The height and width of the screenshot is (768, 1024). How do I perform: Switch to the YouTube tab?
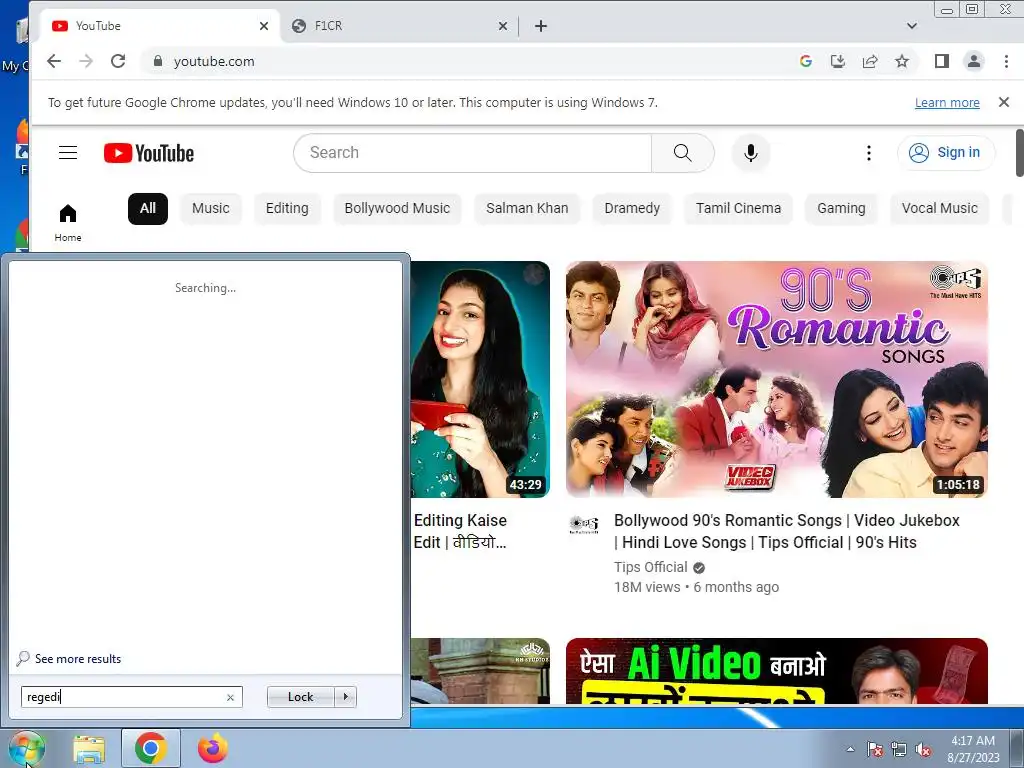click(160, 26)
